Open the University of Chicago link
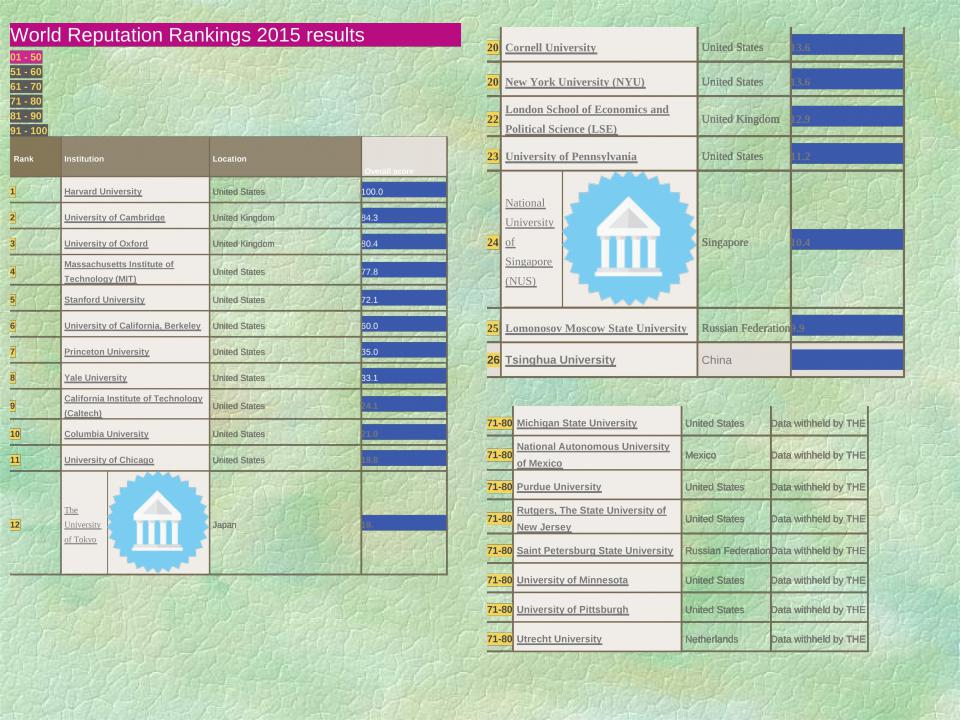960x720 pixels. point(109,460)
